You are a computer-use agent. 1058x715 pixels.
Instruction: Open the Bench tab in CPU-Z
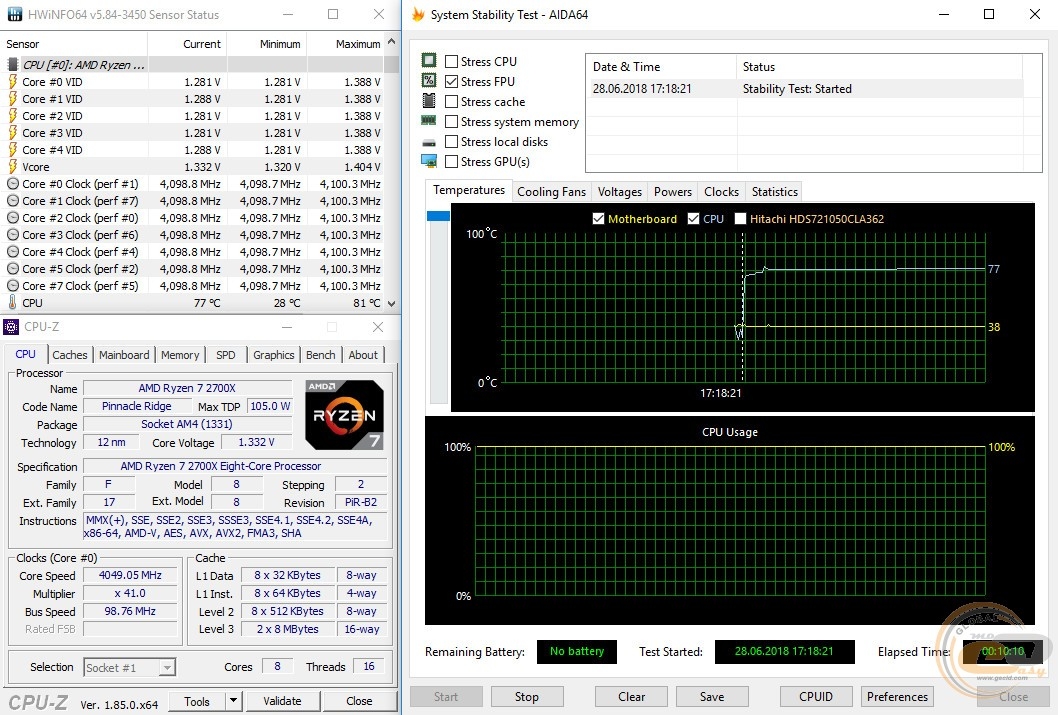point(321,355)
